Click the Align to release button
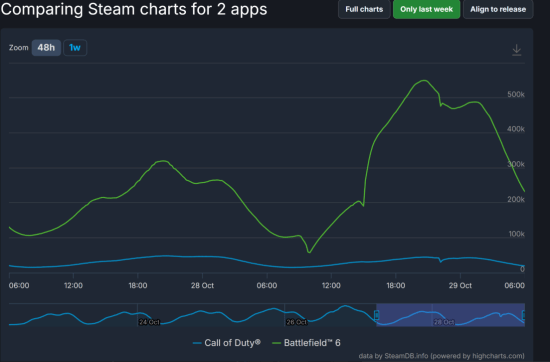Screen dimensions: 550x362 [x=498, y=9]
